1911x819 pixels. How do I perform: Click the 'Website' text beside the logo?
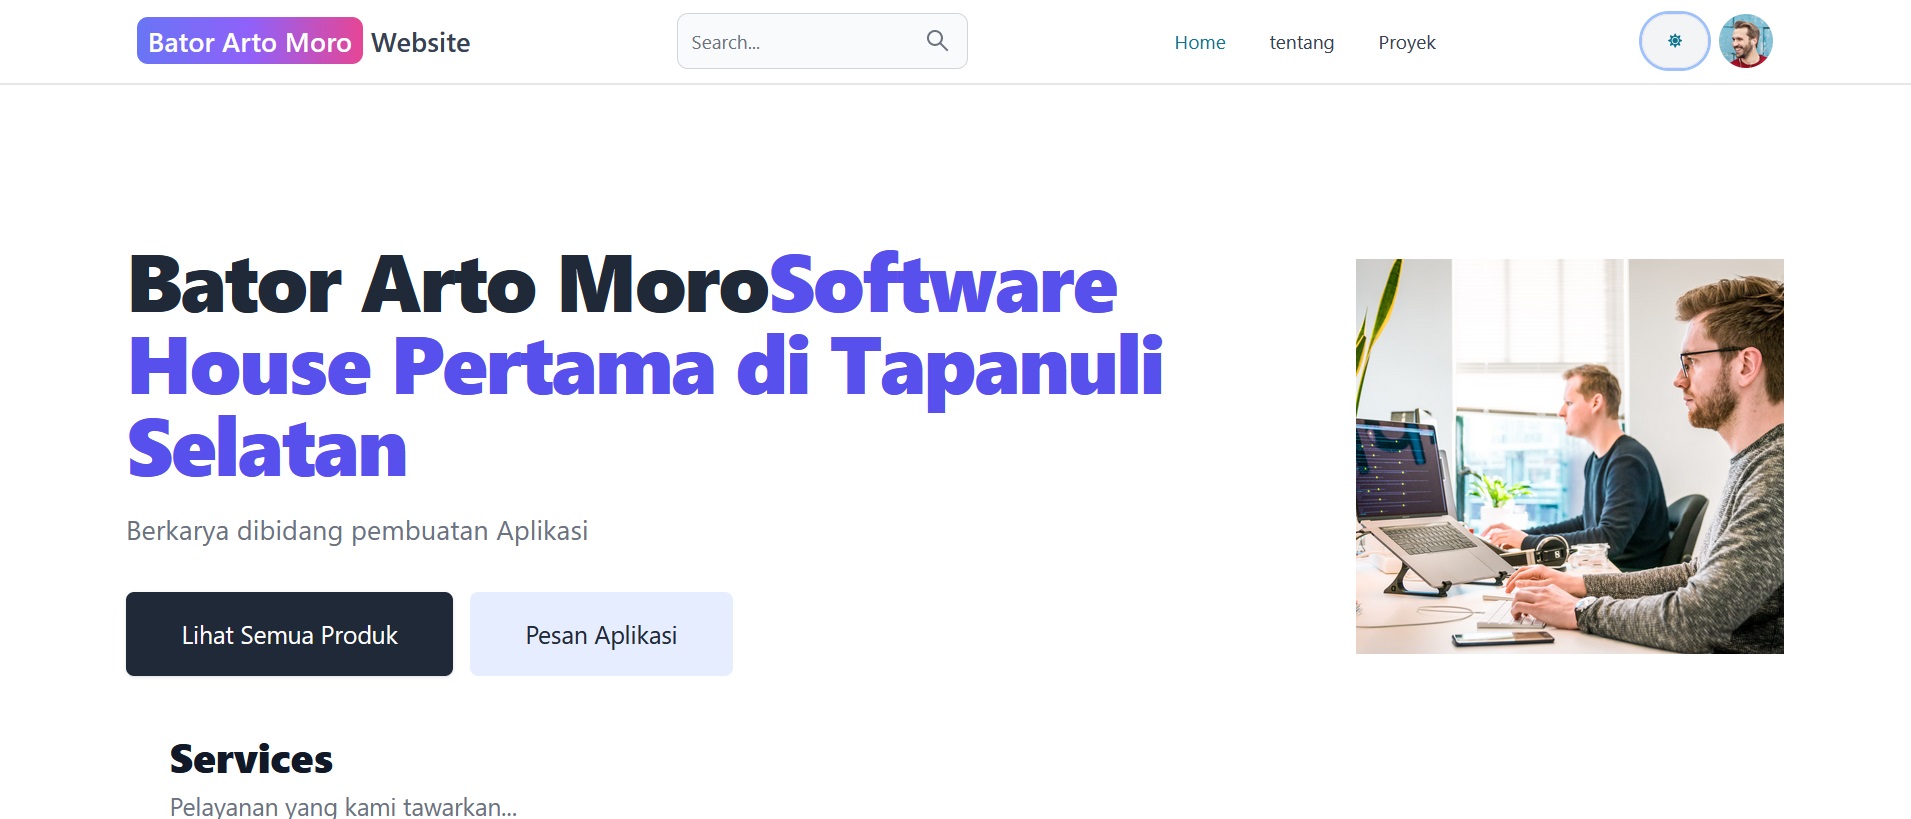click(x=420, y=43)
